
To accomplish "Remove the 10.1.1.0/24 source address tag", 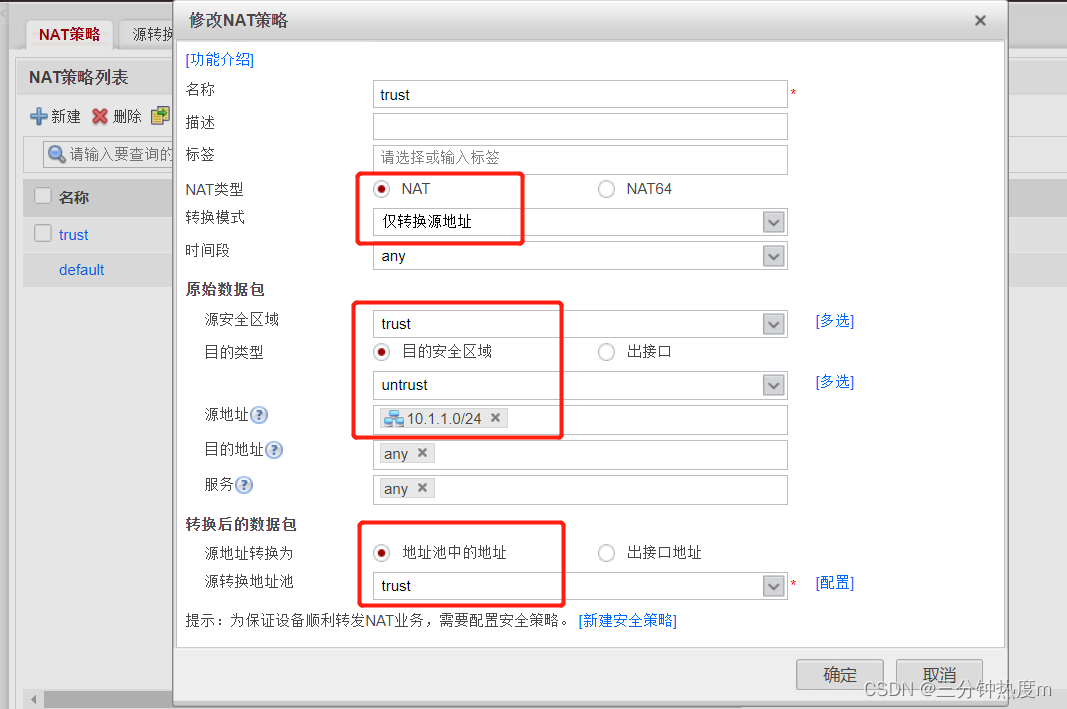I will tap(495, 418).
